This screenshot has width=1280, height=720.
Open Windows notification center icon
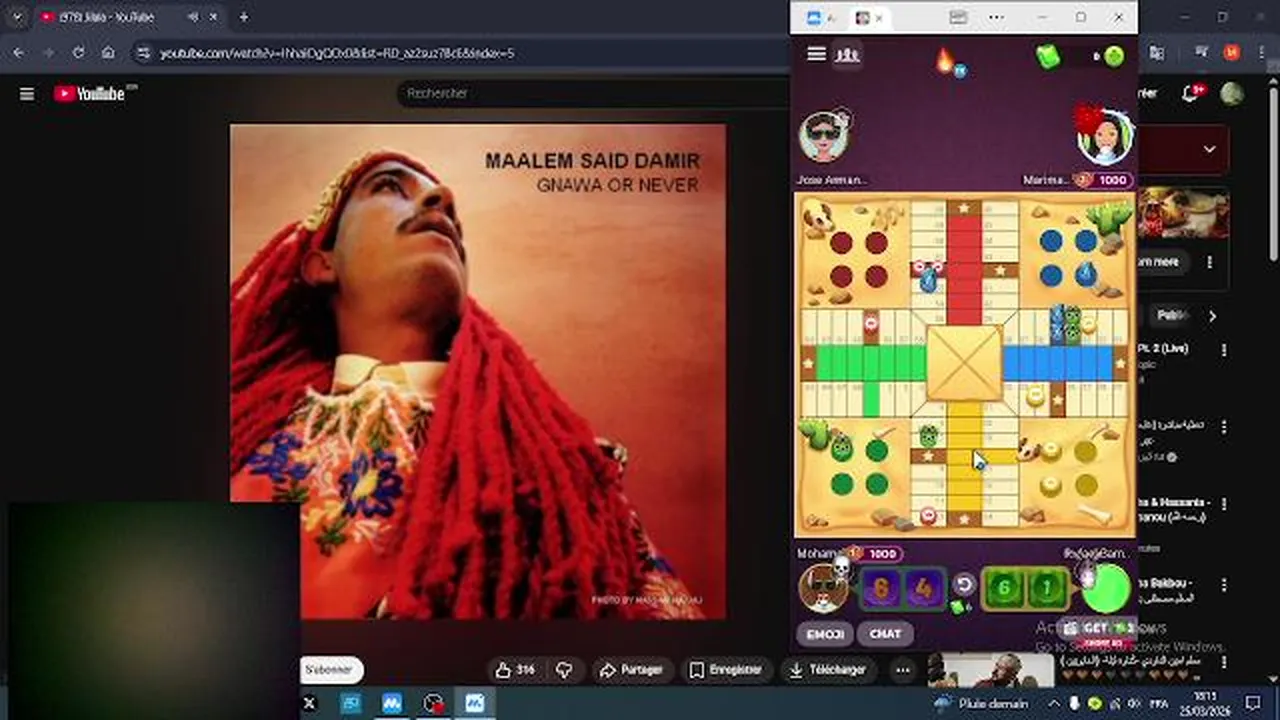1253,704
